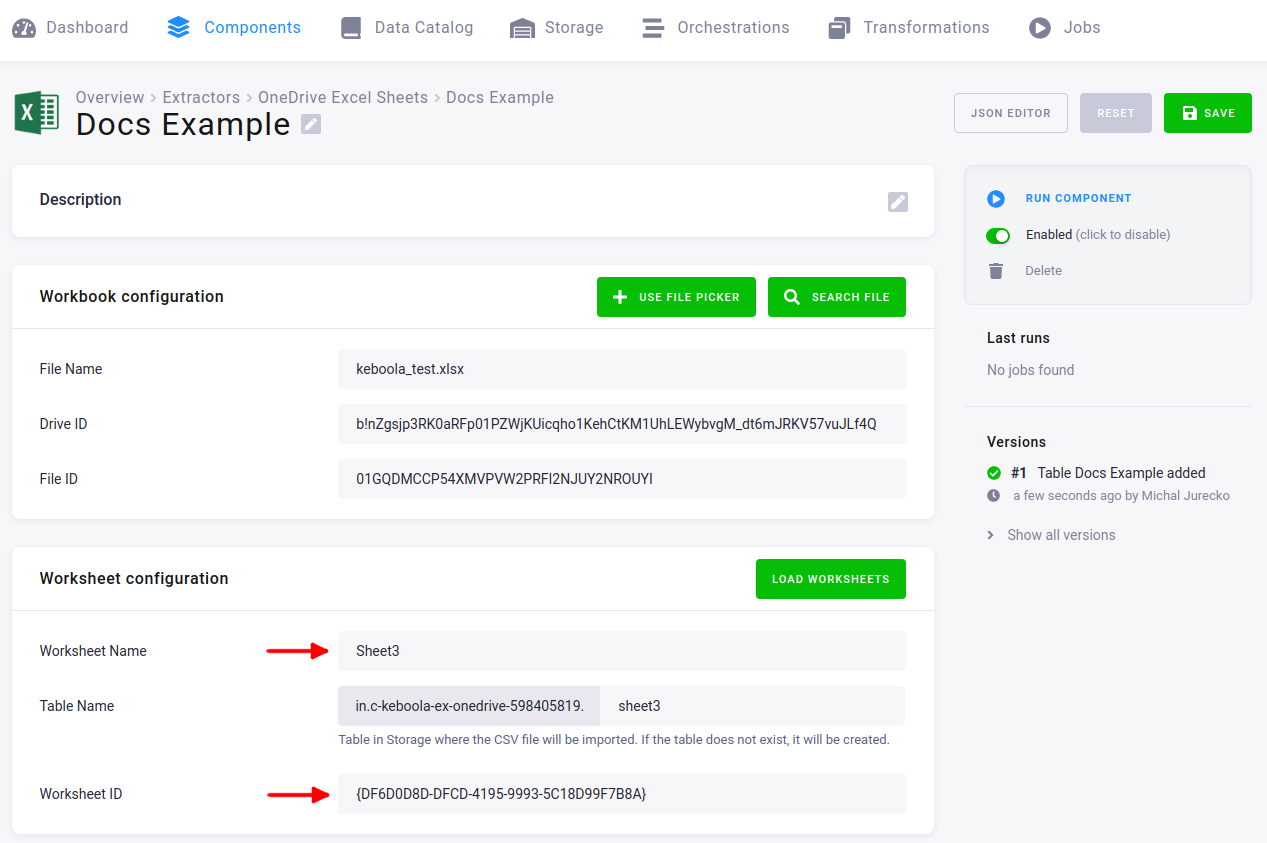This screenshot has width=1267, height=843.
Task: Open Dashboard from the gauge icon
Action: pos(24,28)
